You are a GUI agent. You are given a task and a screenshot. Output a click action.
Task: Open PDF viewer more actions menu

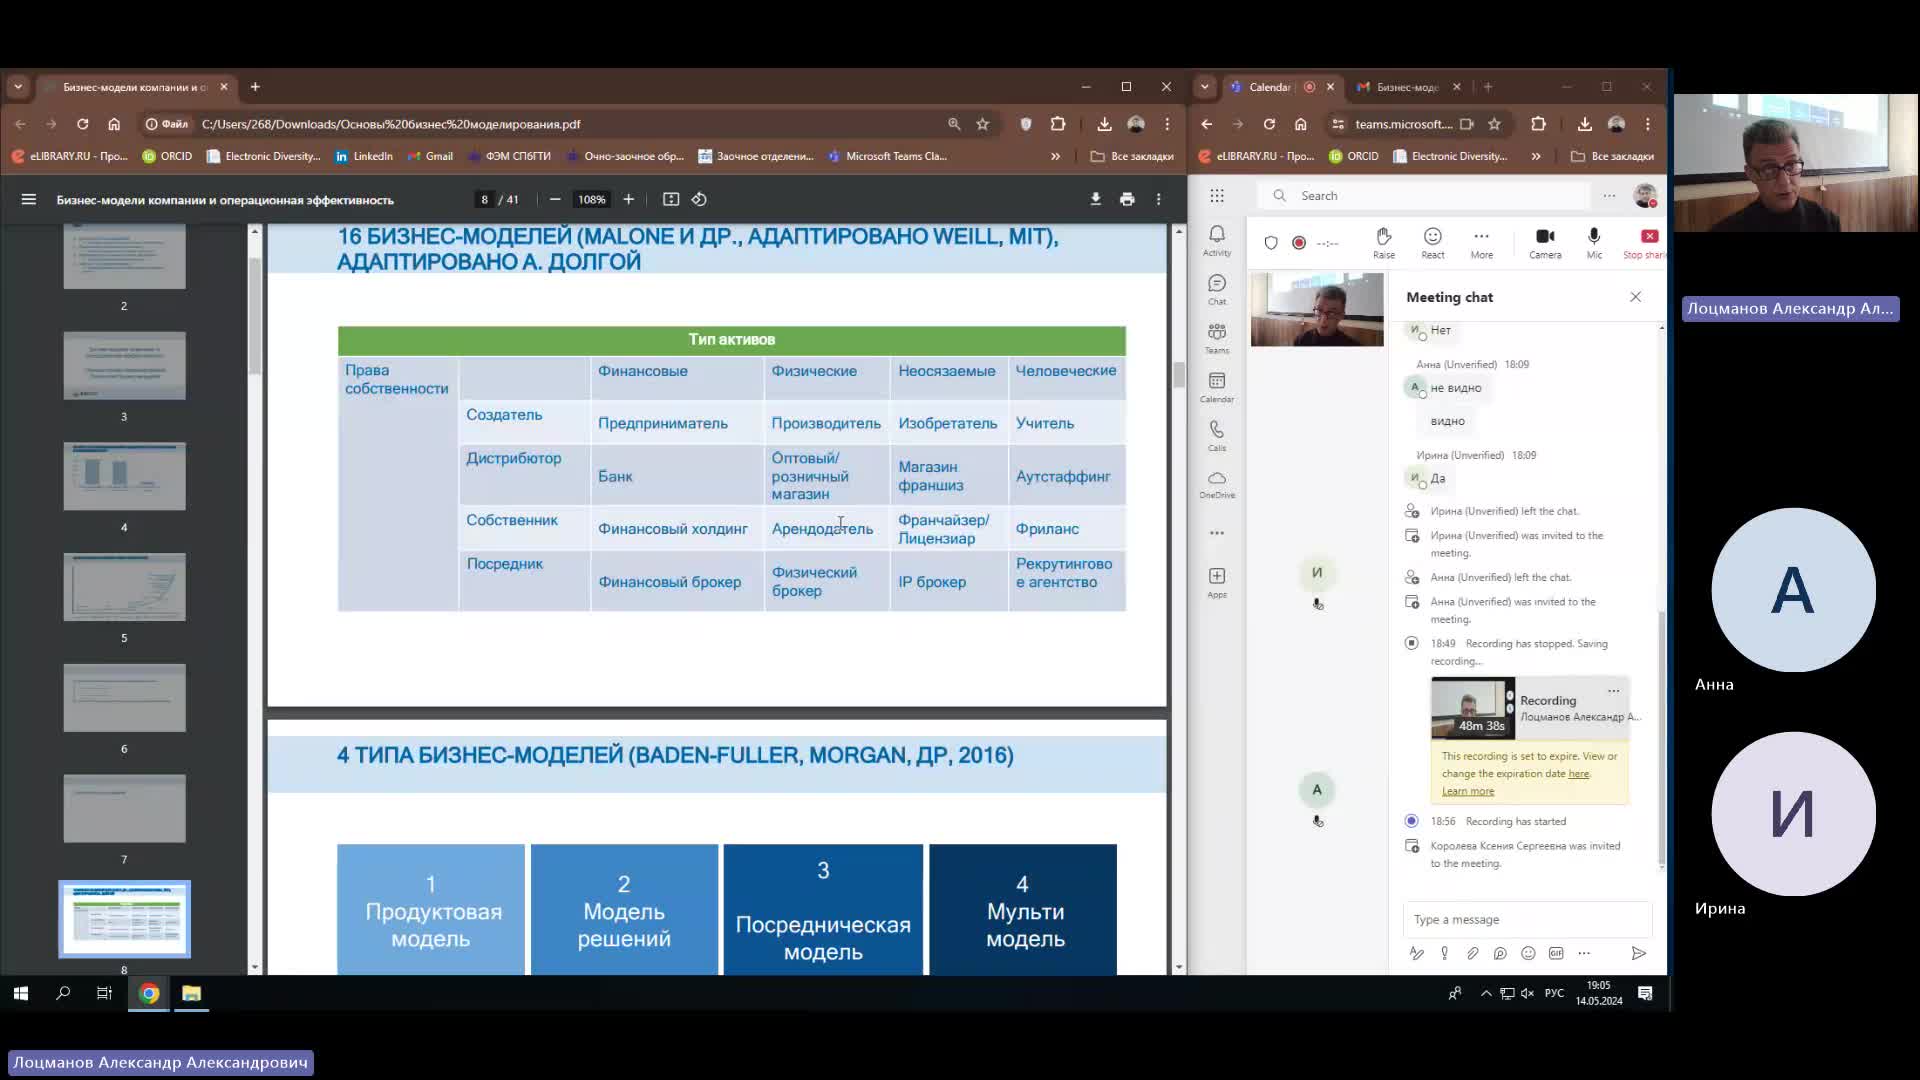click(x=1158, y=199)
